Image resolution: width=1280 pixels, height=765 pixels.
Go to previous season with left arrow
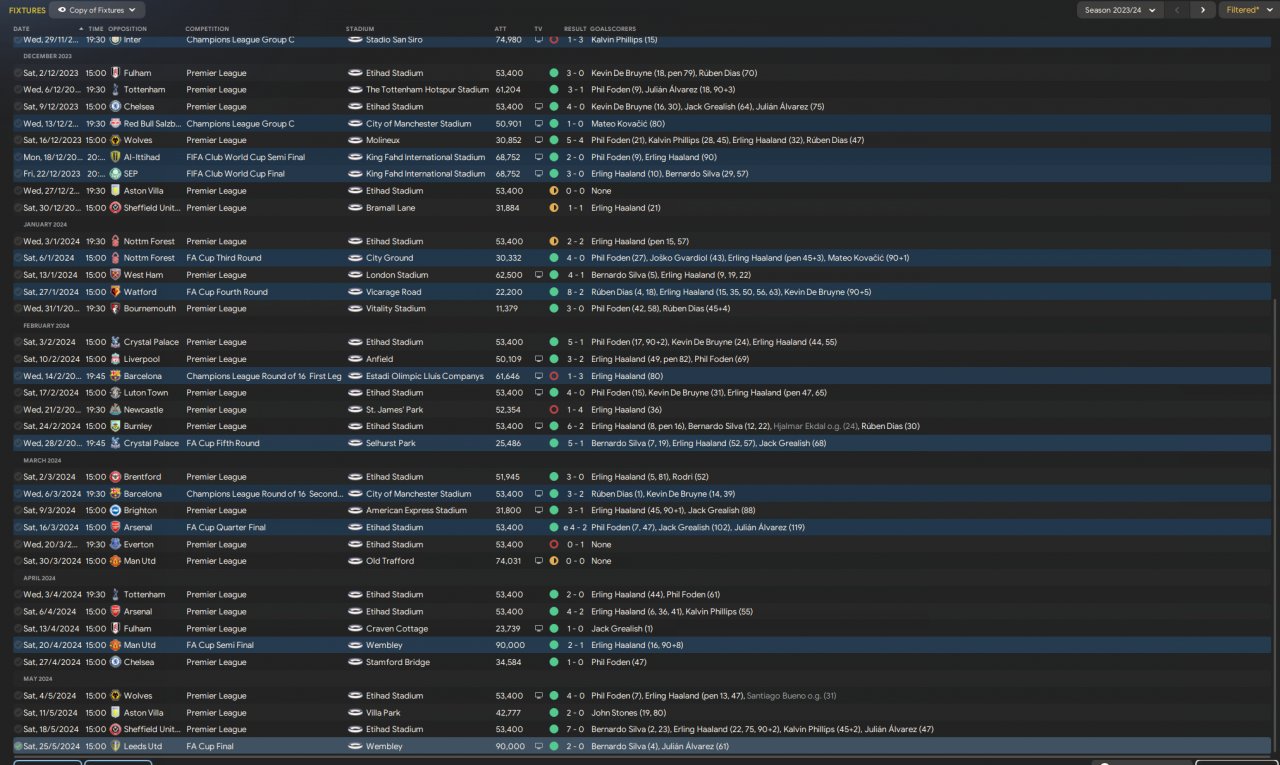click(x=1178, y=10)
